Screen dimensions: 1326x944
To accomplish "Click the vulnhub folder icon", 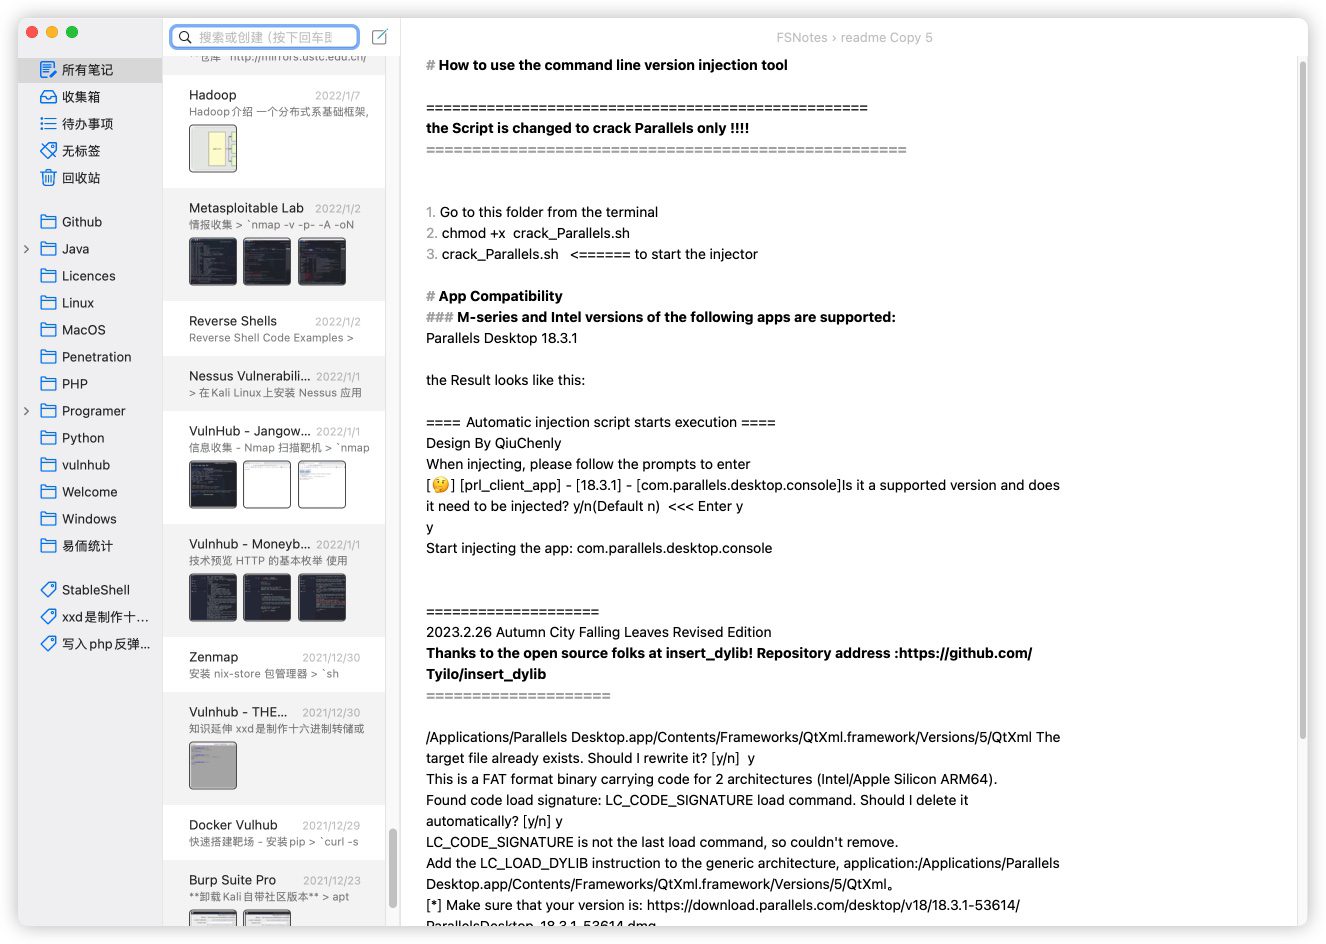I will tap(48, 465).
